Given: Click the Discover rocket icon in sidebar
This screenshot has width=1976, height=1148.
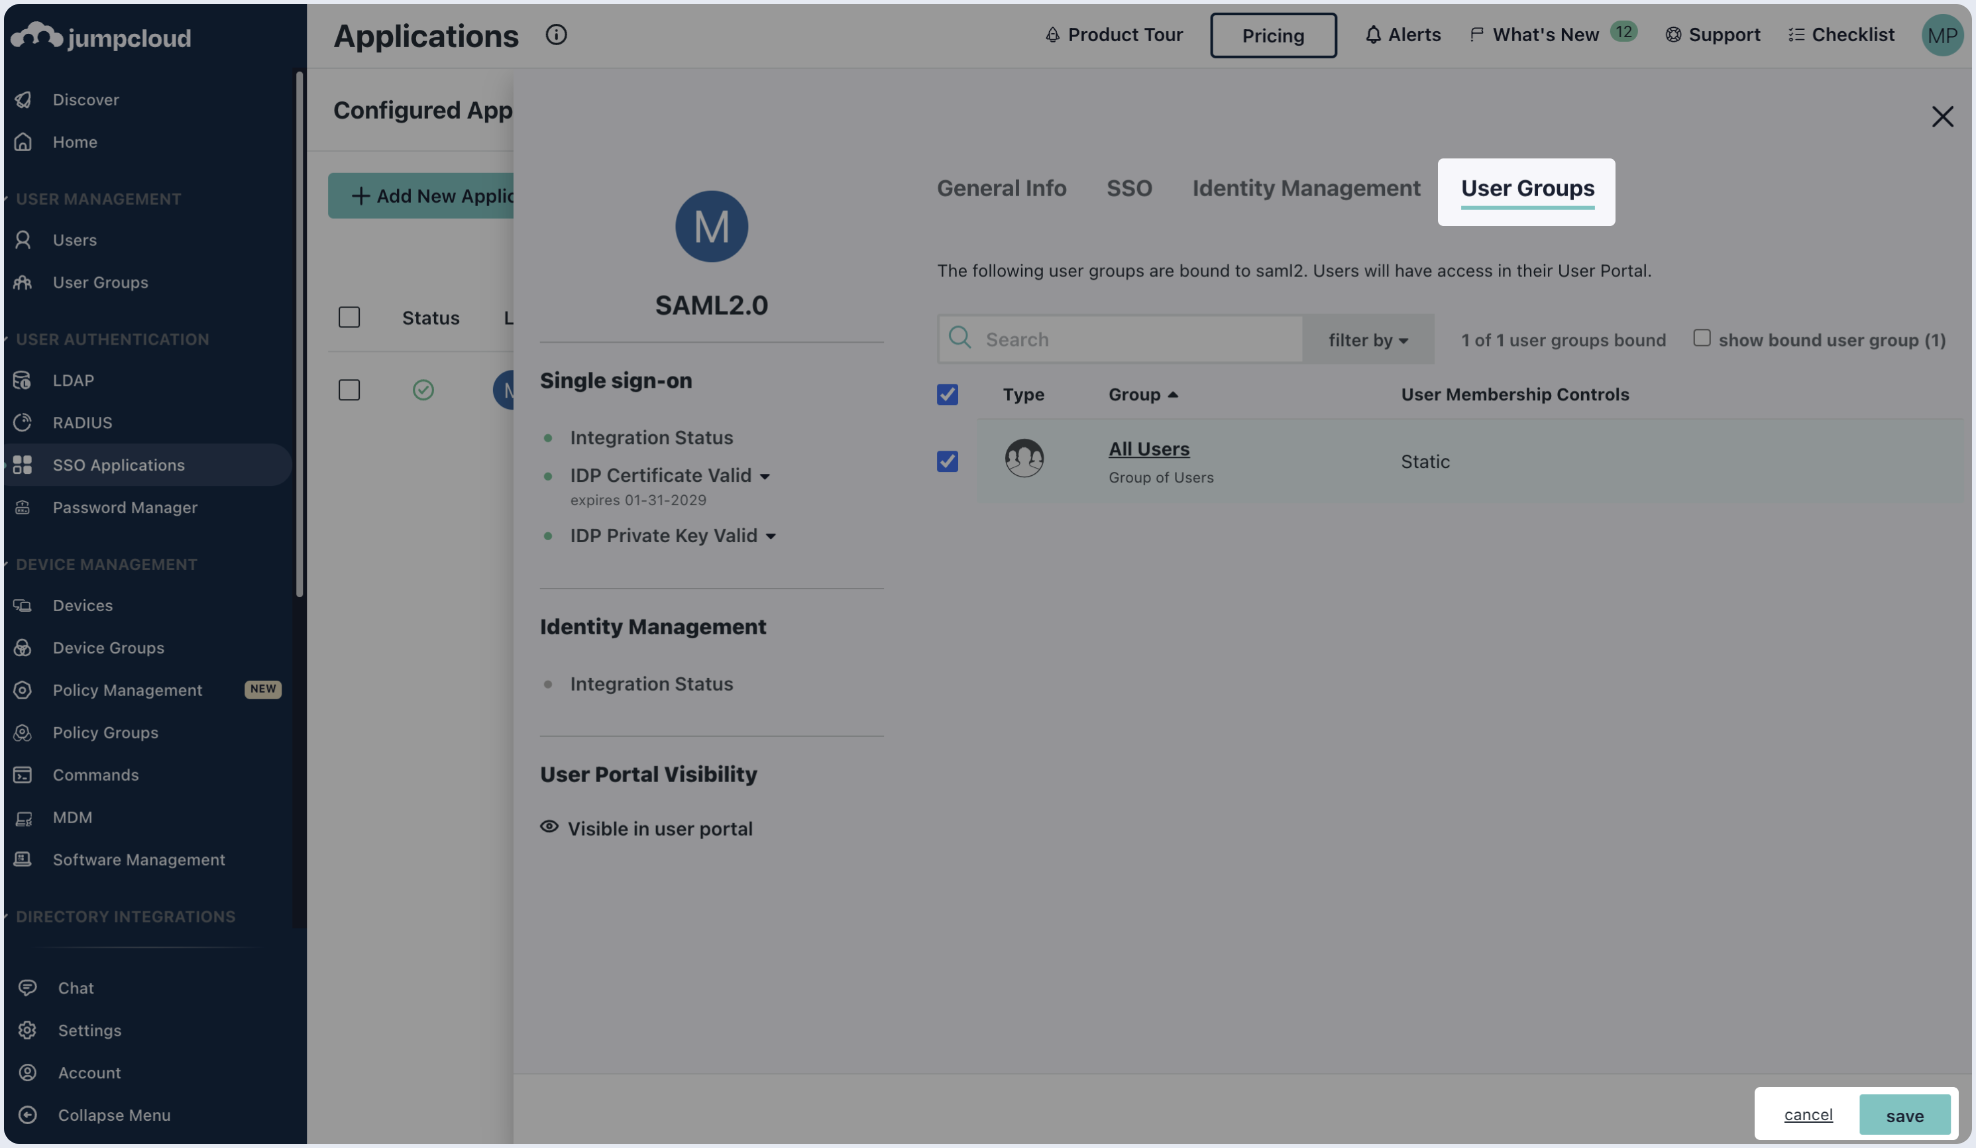Looking at the screenshot, I should (x=23, y=99).
